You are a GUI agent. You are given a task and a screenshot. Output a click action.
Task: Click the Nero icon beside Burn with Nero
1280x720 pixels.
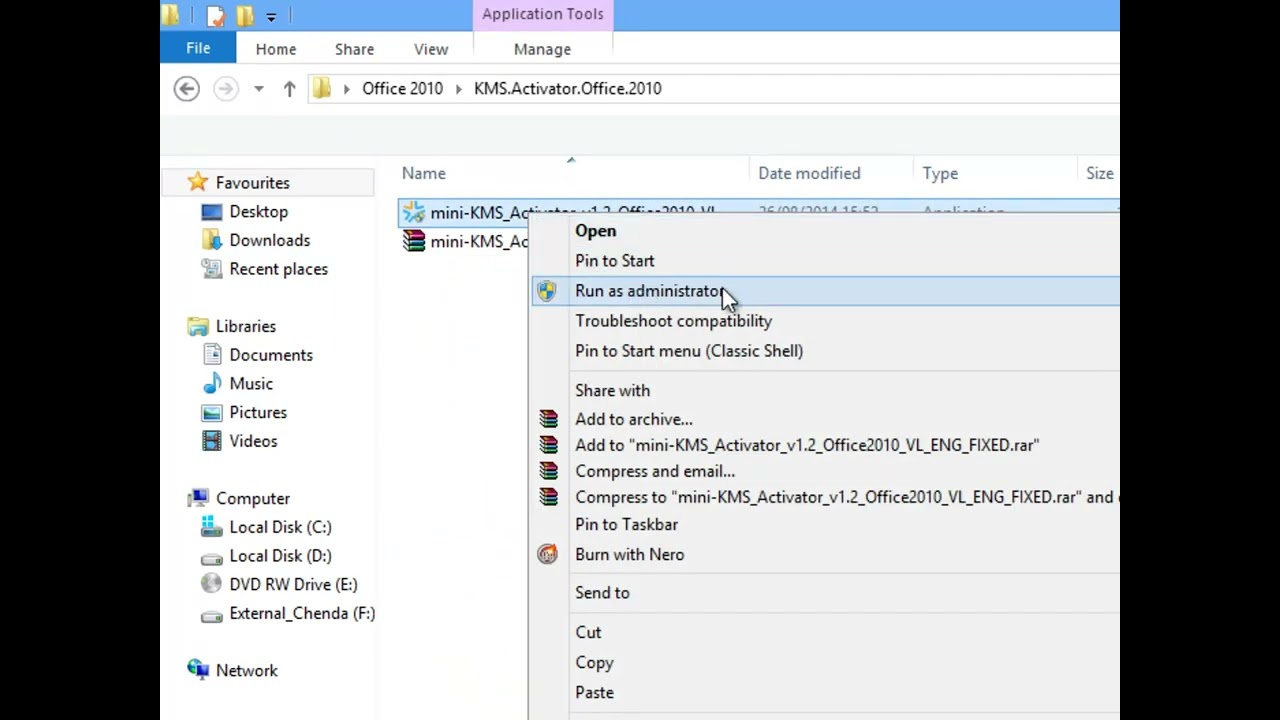tap(547, 554)
